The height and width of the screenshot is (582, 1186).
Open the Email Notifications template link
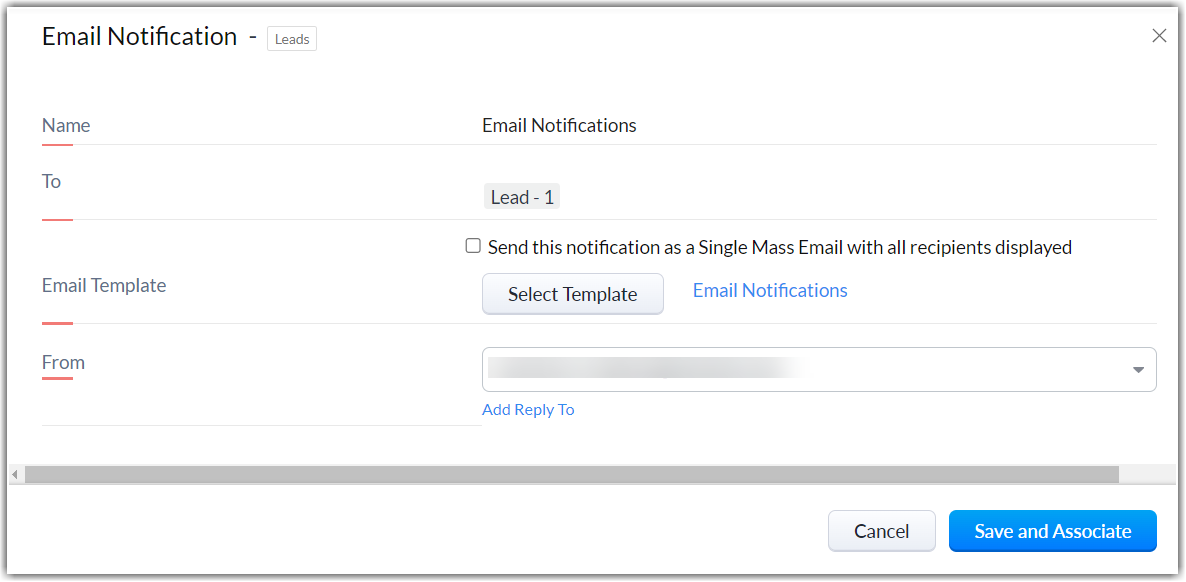pyautogui.click(x=770, y=291)
